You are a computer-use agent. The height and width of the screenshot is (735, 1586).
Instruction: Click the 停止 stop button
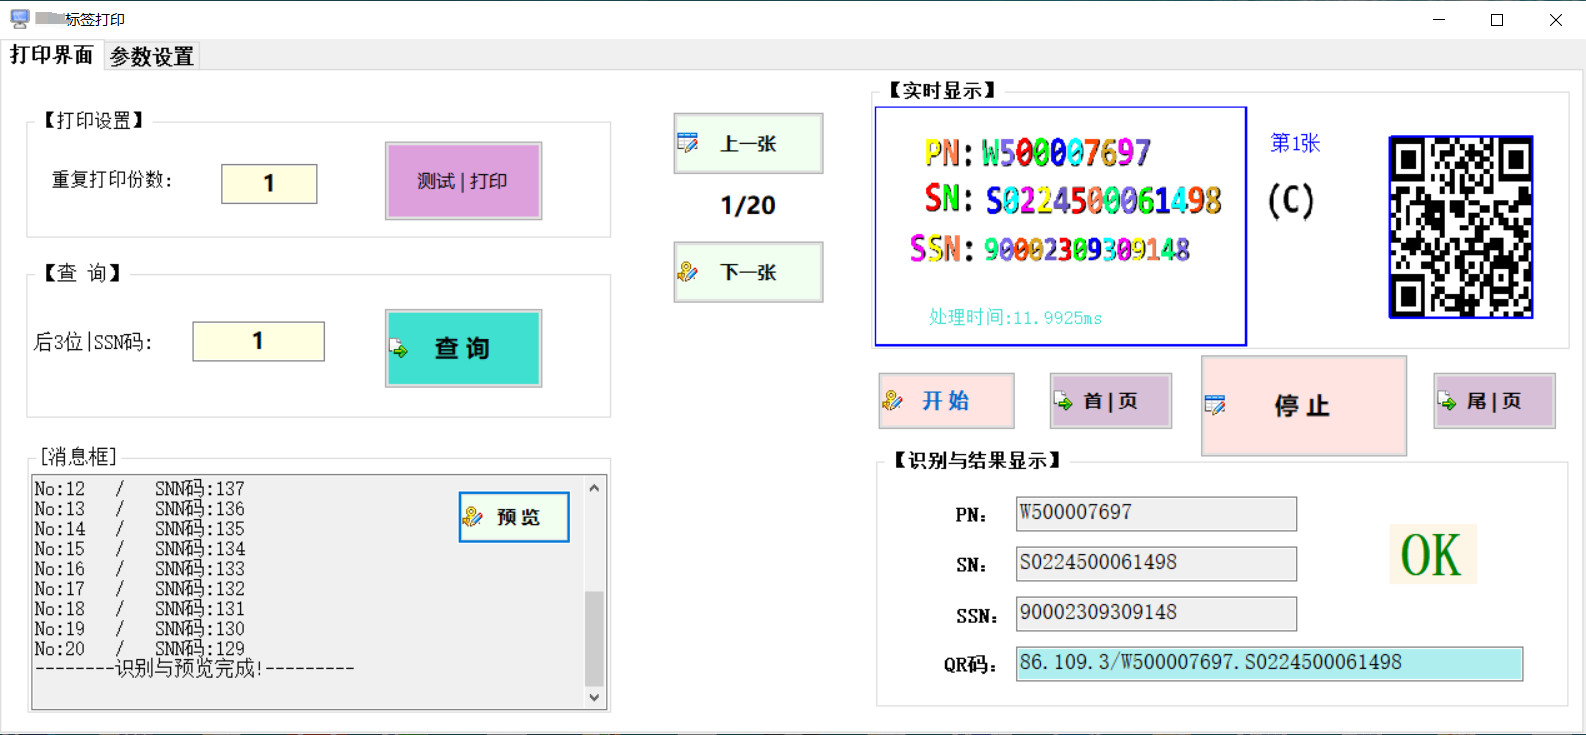(x=1304, y=406)
